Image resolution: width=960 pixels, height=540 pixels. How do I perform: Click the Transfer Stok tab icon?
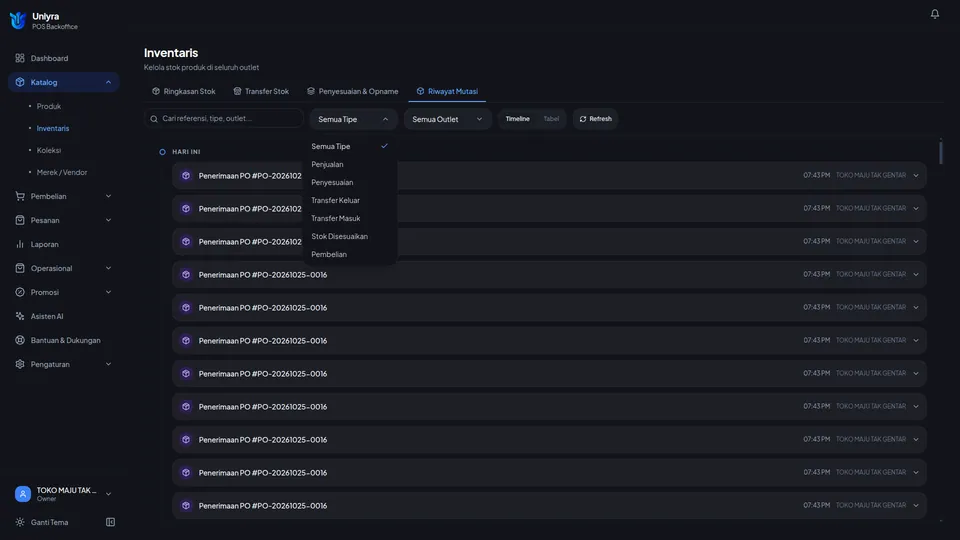[238, 91]
